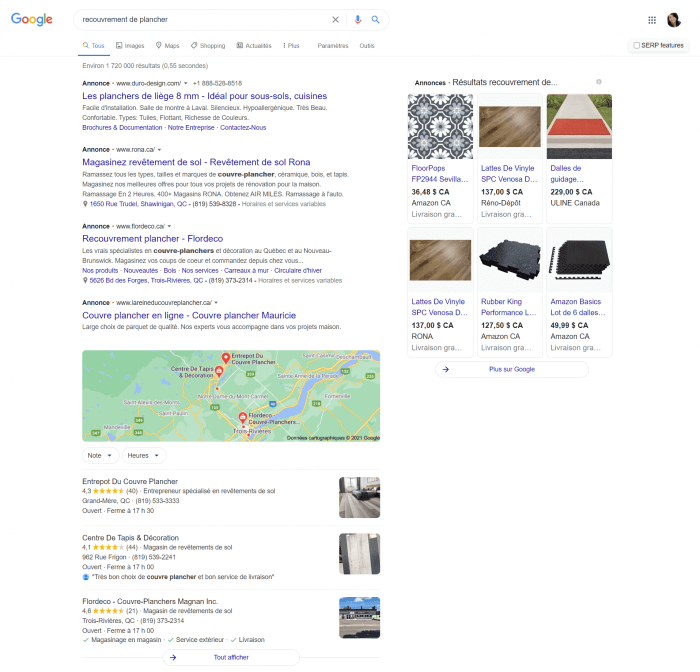Screen dimensions: 700x672
Task: Click the Centre De Tapis & Décoration map pin
Action: 219,371
